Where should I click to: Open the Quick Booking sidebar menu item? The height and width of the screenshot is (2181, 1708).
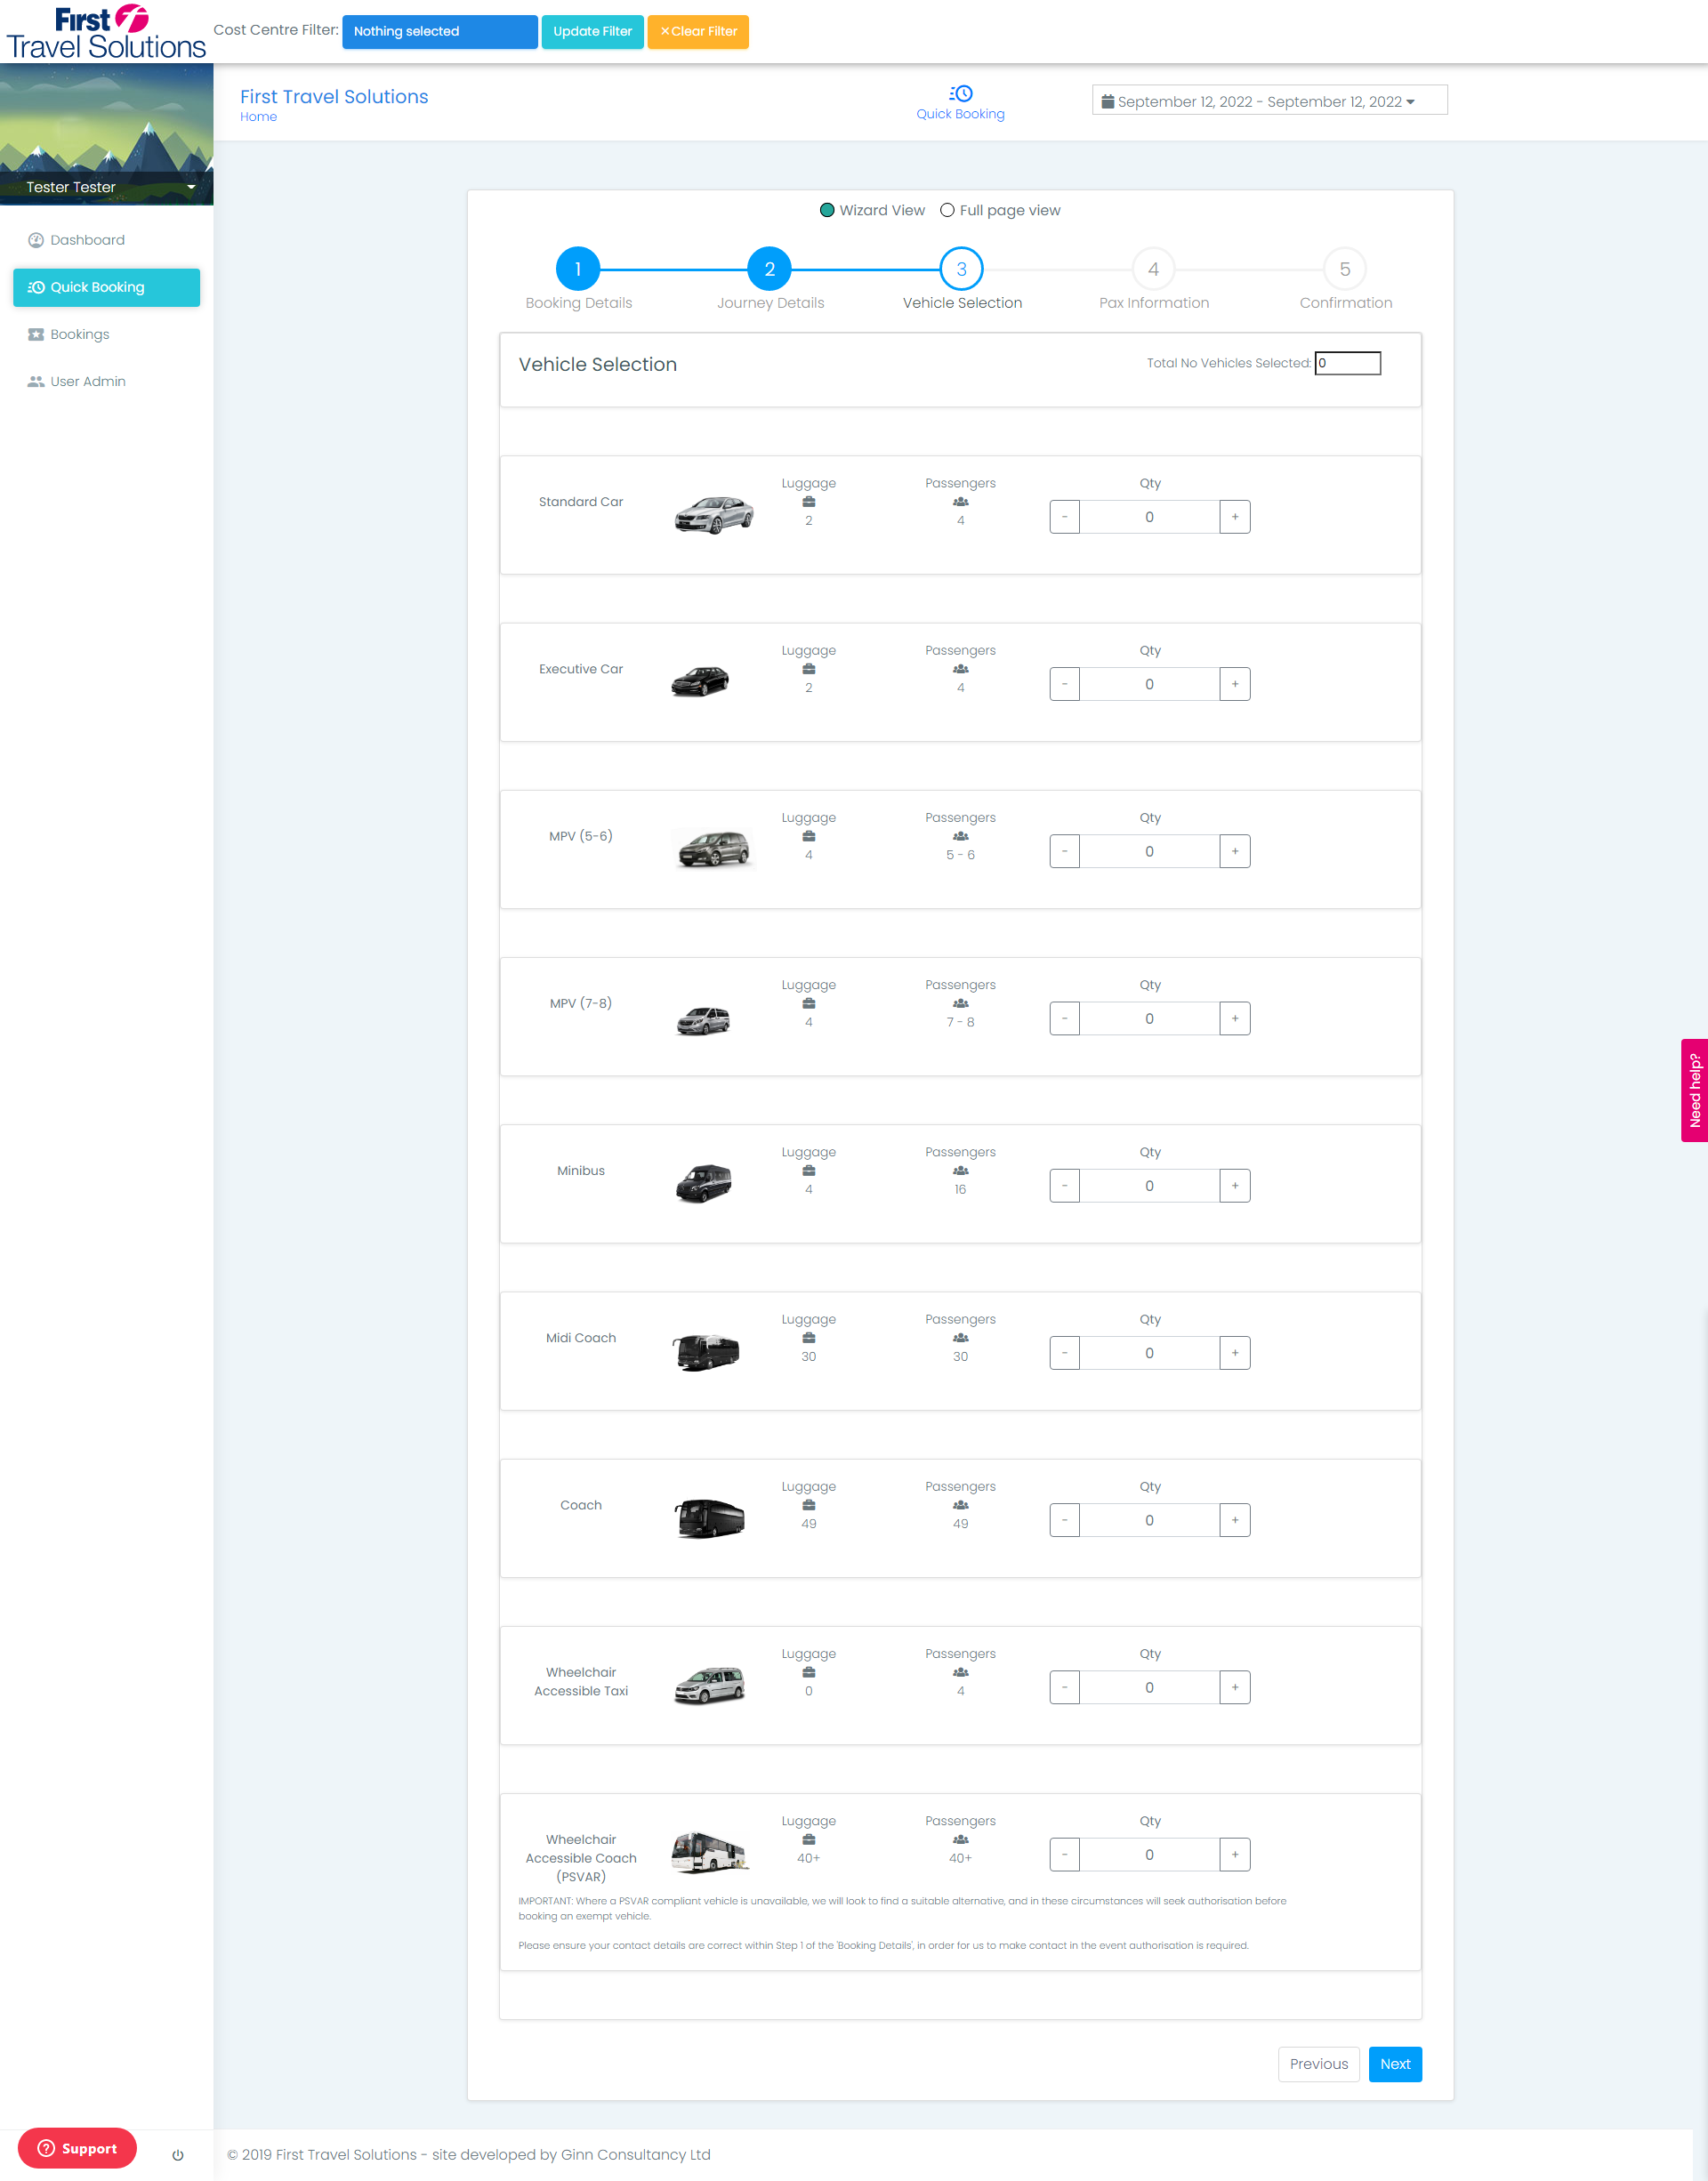106,287
